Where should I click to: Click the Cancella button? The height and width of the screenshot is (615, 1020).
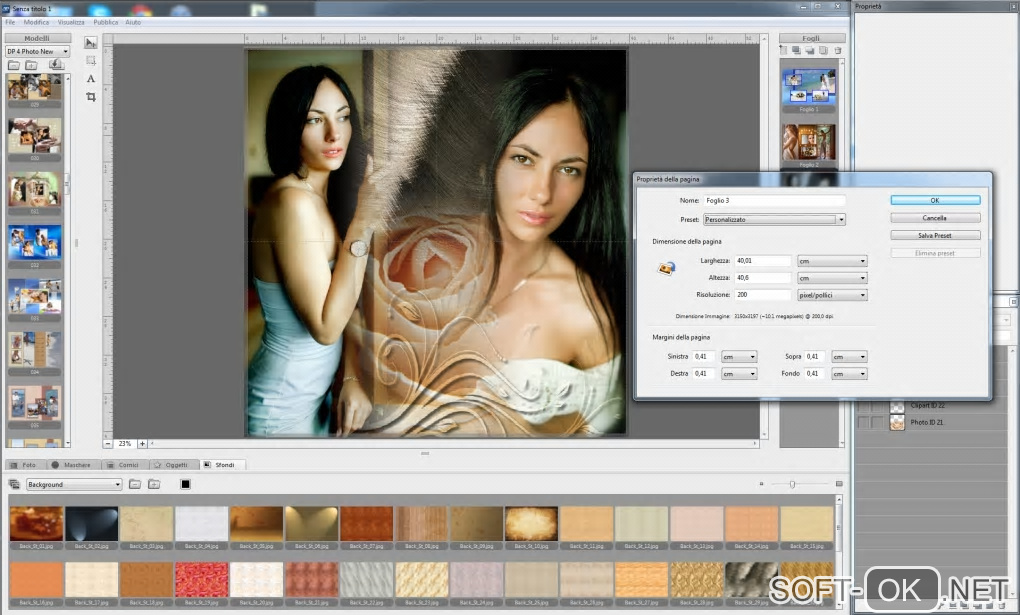pos(935,218)
